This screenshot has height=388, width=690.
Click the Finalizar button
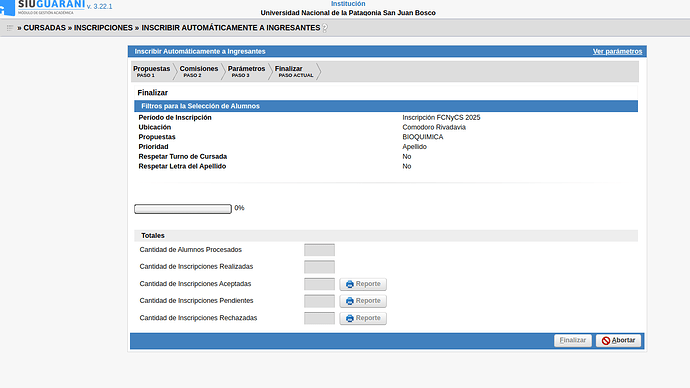[x=573, y=340]
